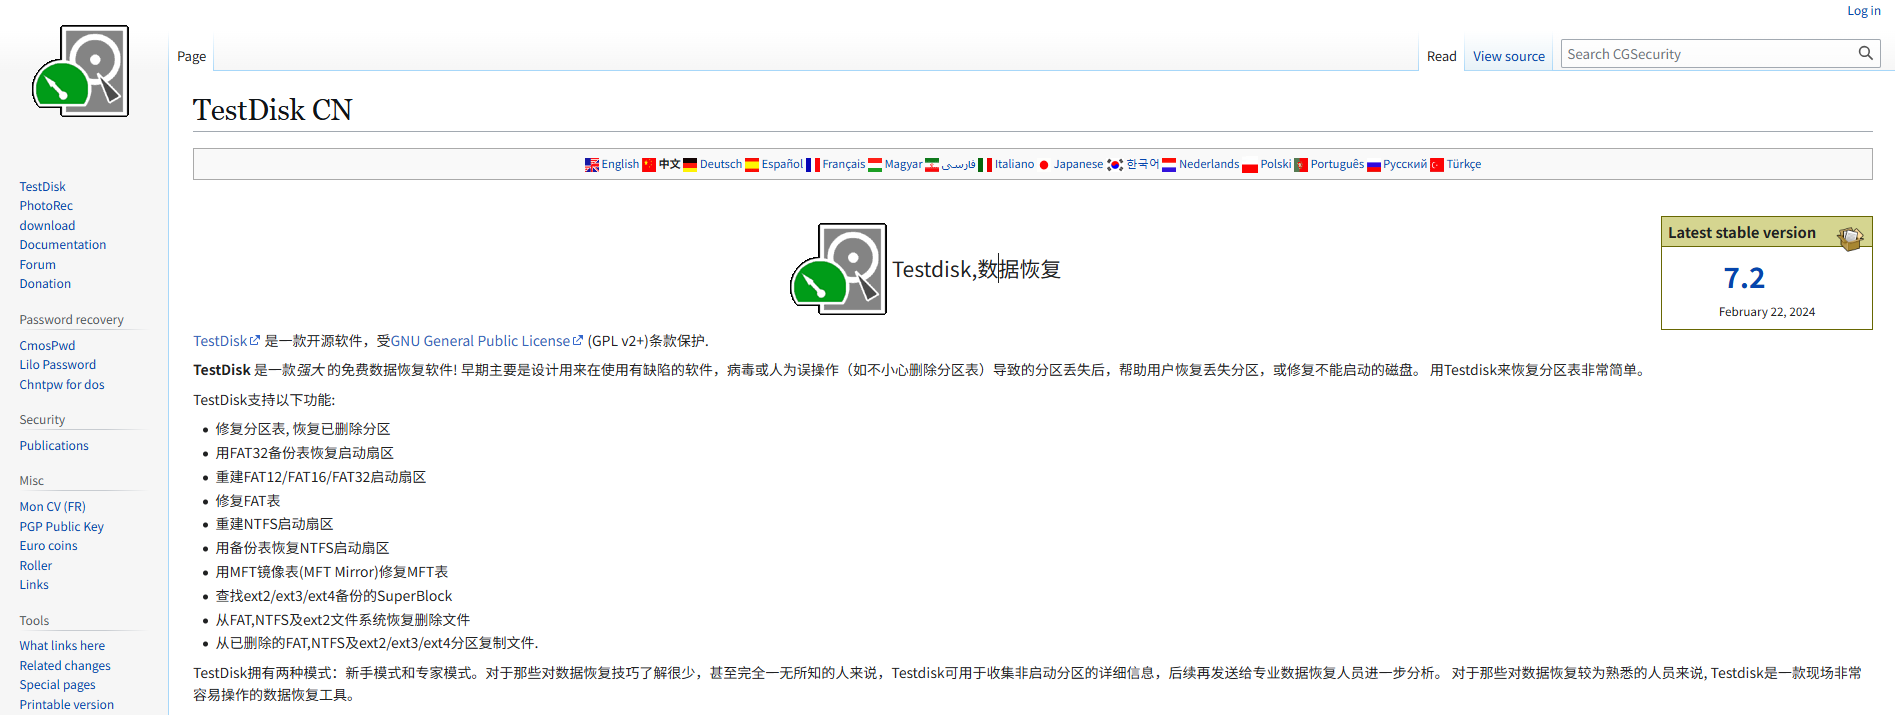This screenshot has width=1895, height=715.
Task: Click the Portuguese flag icon
Action: click(x=1301, y=165)
